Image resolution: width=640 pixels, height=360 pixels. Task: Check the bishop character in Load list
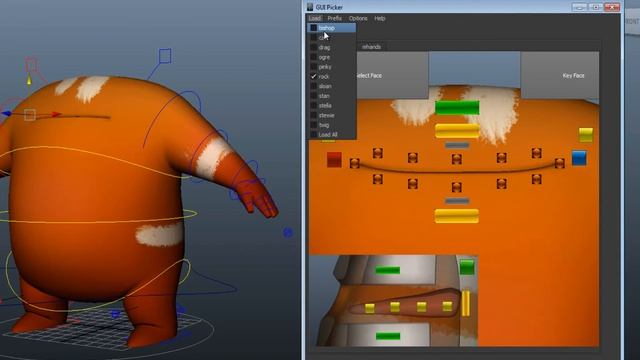(x=331, y=28)
